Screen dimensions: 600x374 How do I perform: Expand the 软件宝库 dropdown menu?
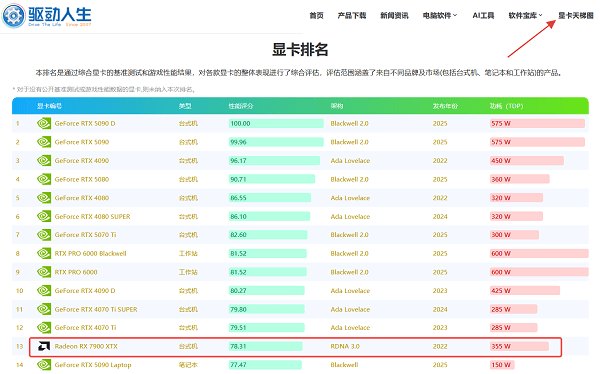525,15
